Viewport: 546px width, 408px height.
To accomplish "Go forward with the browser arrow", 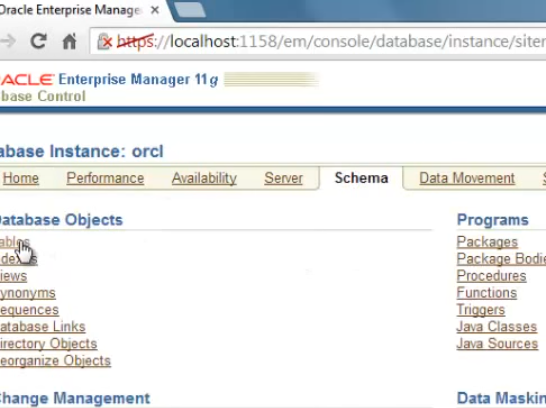I will pyautogui.click(x=8, y=41).
